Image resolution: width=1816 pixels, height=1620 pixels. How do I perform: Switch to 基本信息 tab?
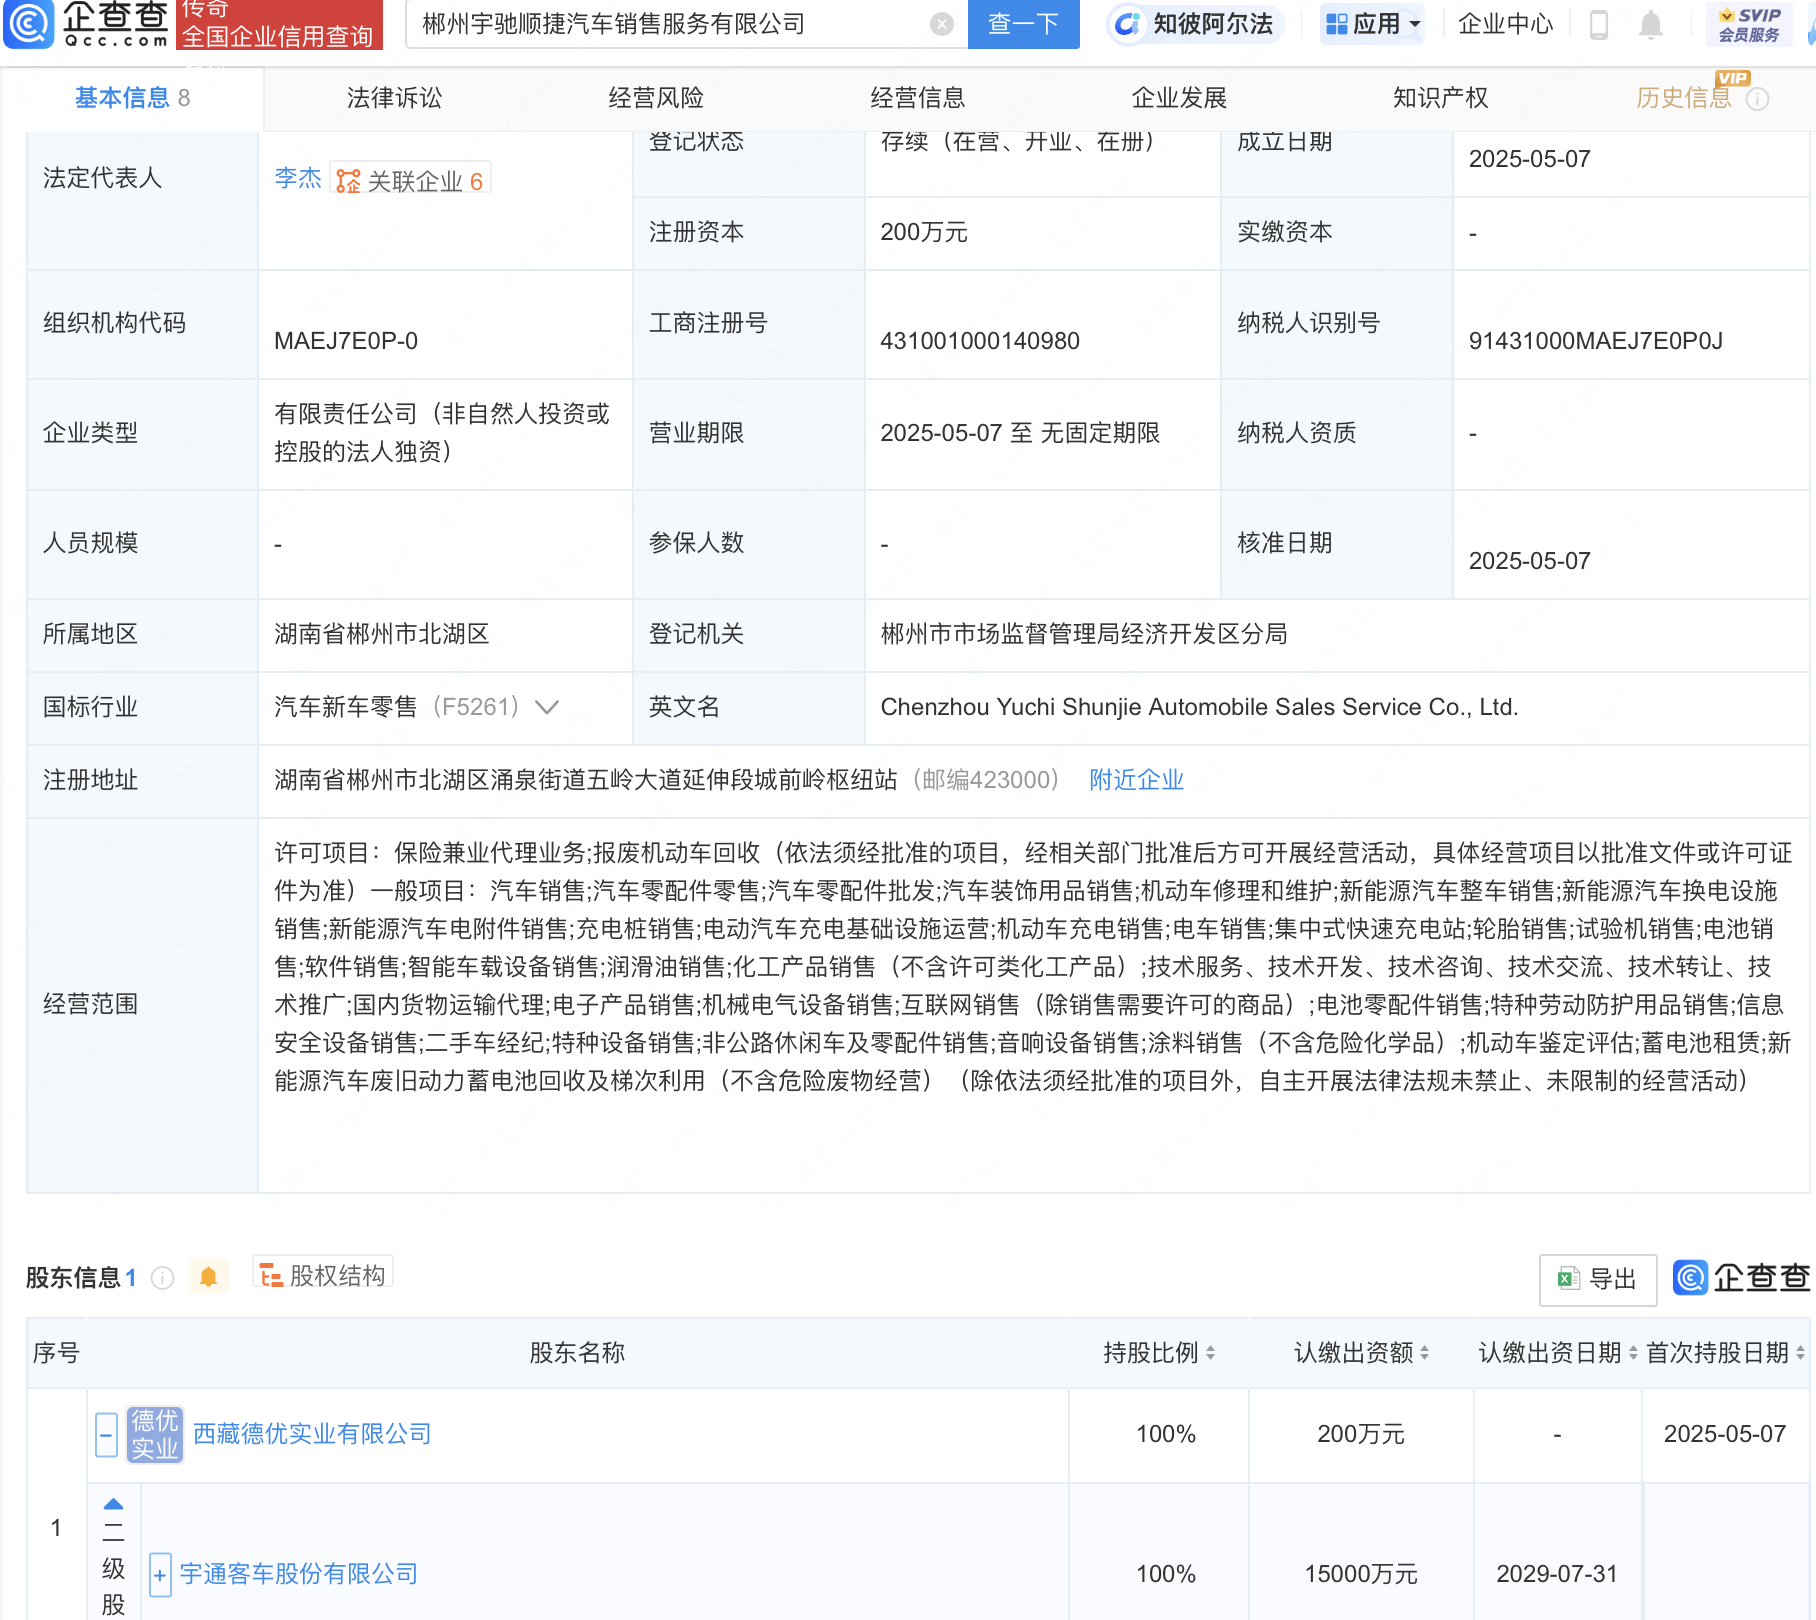tap(132, 98)
